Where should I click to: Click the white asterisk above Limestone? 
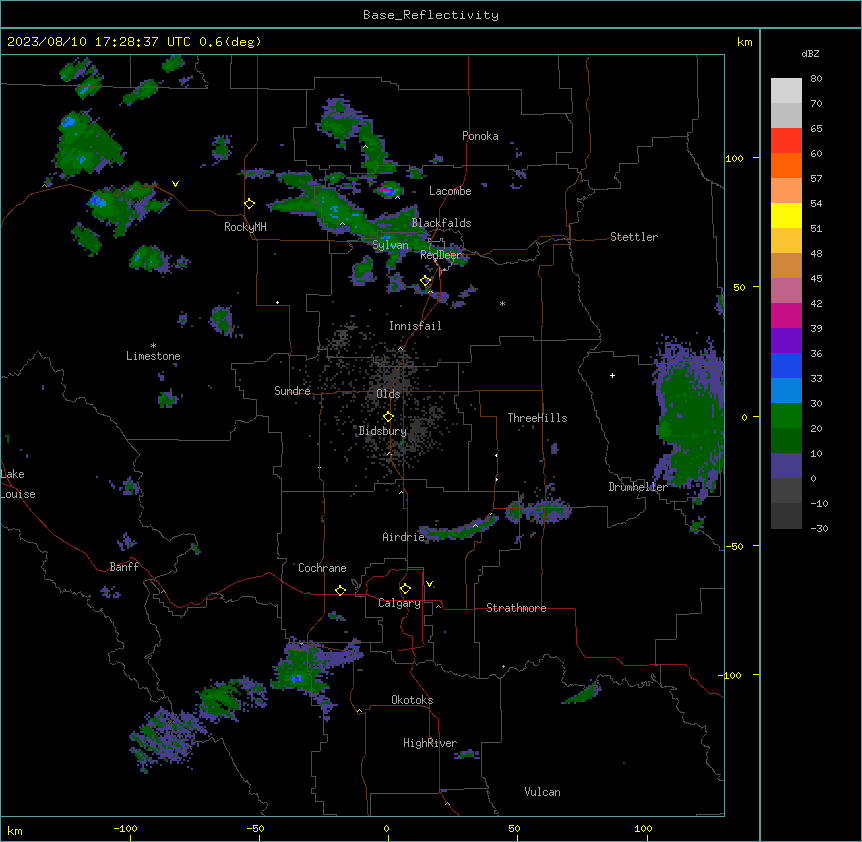click(153, 346)
